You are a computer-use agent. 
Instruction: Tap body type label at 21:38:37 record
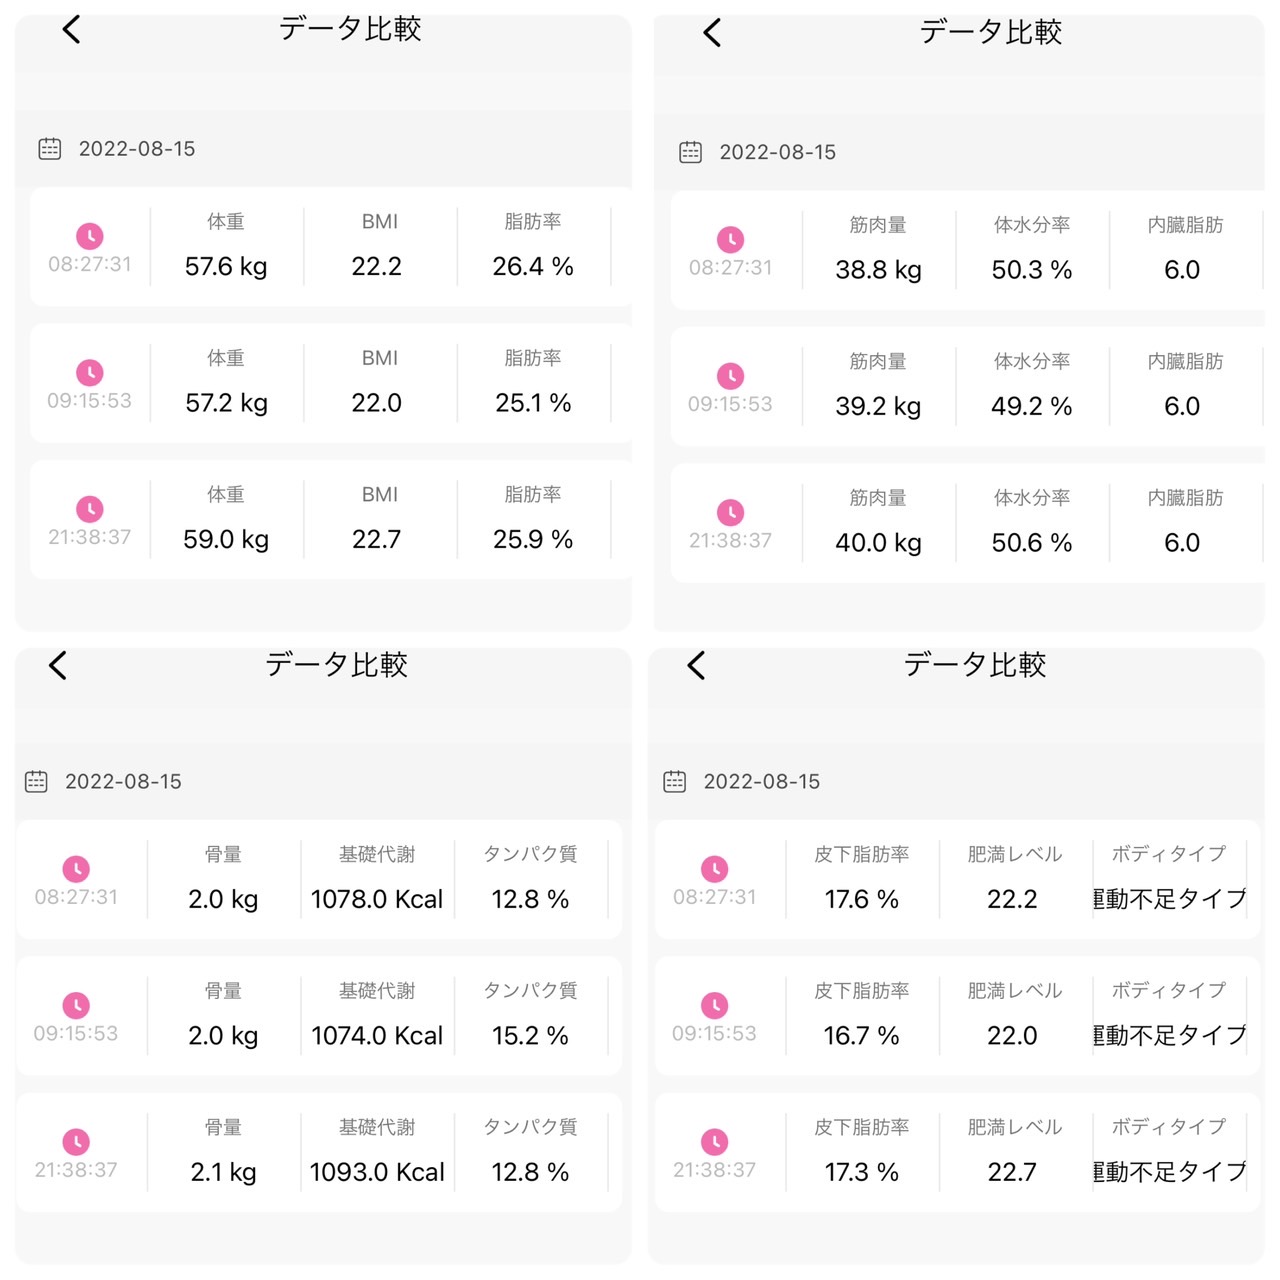pyautogui.click(x=1169, y=1127)
